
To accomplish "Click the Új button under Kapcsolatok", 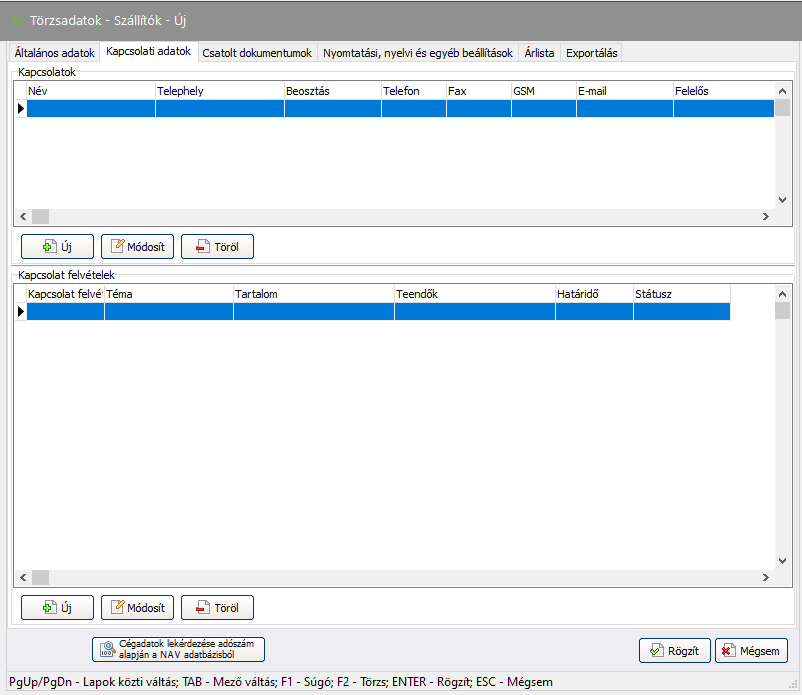I will coord(57,246).
